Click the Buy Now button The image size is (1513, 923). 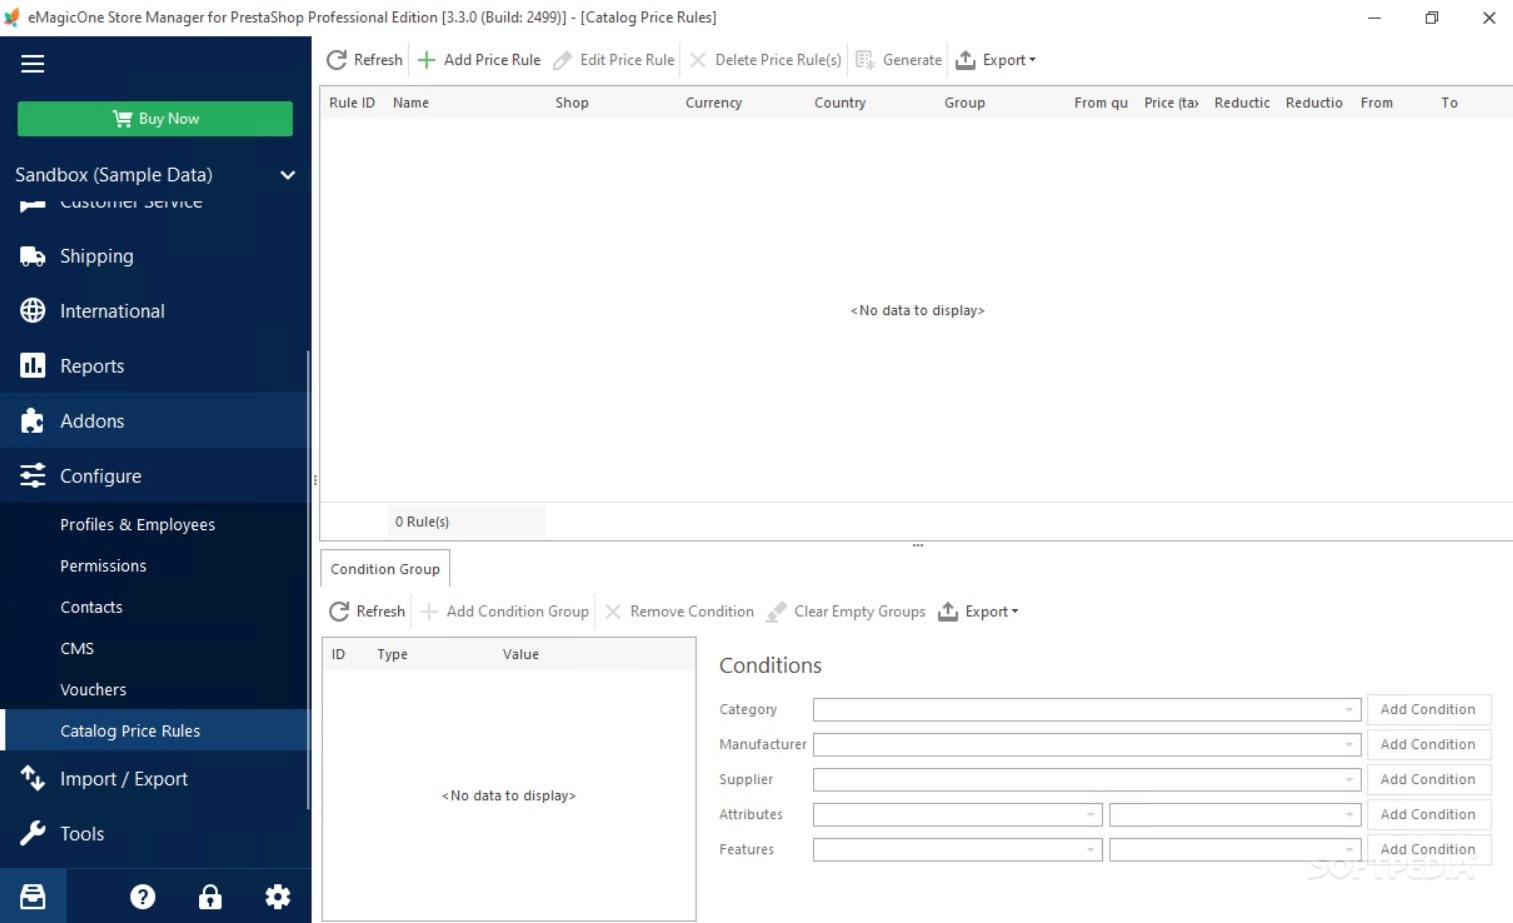[x=155, y=118]
